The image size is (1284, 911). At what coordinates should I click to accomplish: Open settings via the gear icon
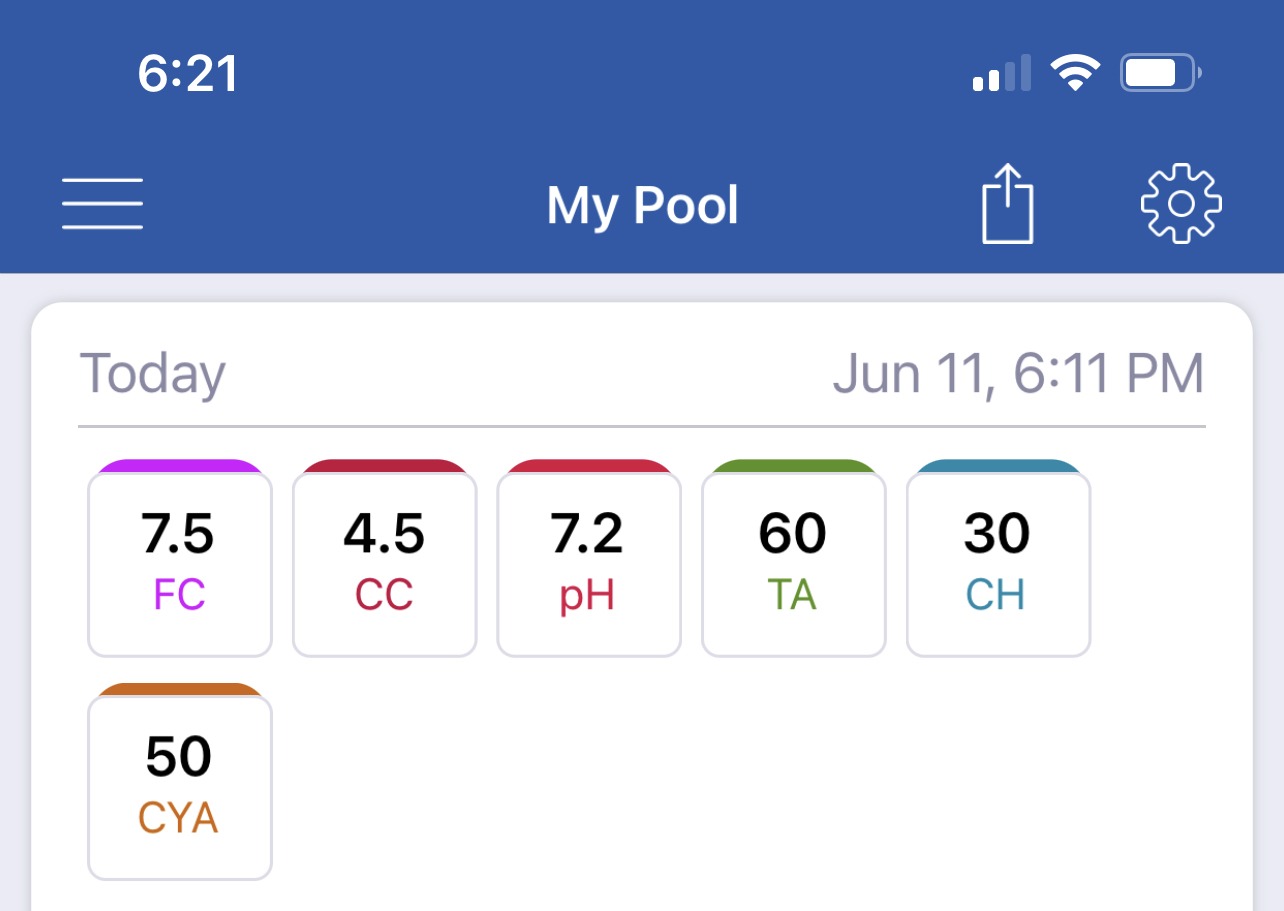tap(1181, 203)
